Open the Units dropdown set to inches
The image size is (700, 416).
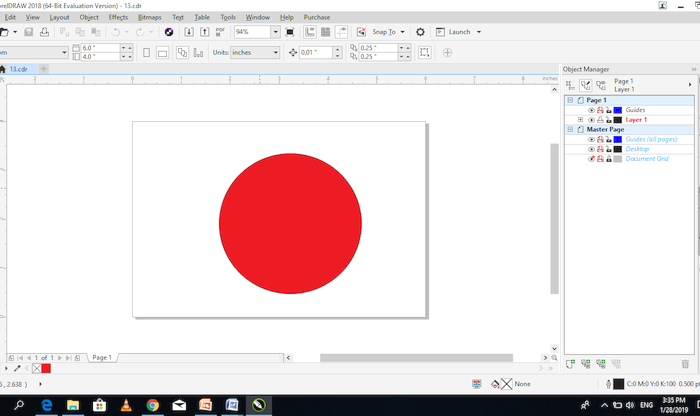click(275, 53)
